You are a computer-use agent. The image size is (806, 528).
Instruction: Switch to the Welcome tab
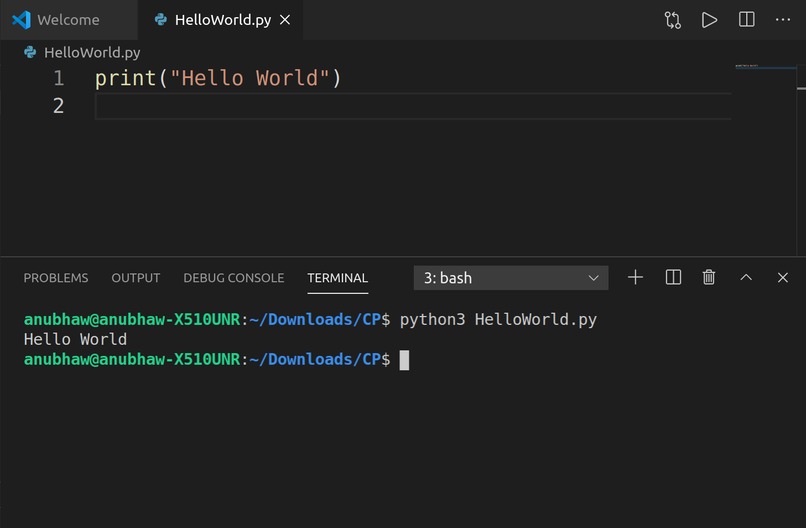68,20
